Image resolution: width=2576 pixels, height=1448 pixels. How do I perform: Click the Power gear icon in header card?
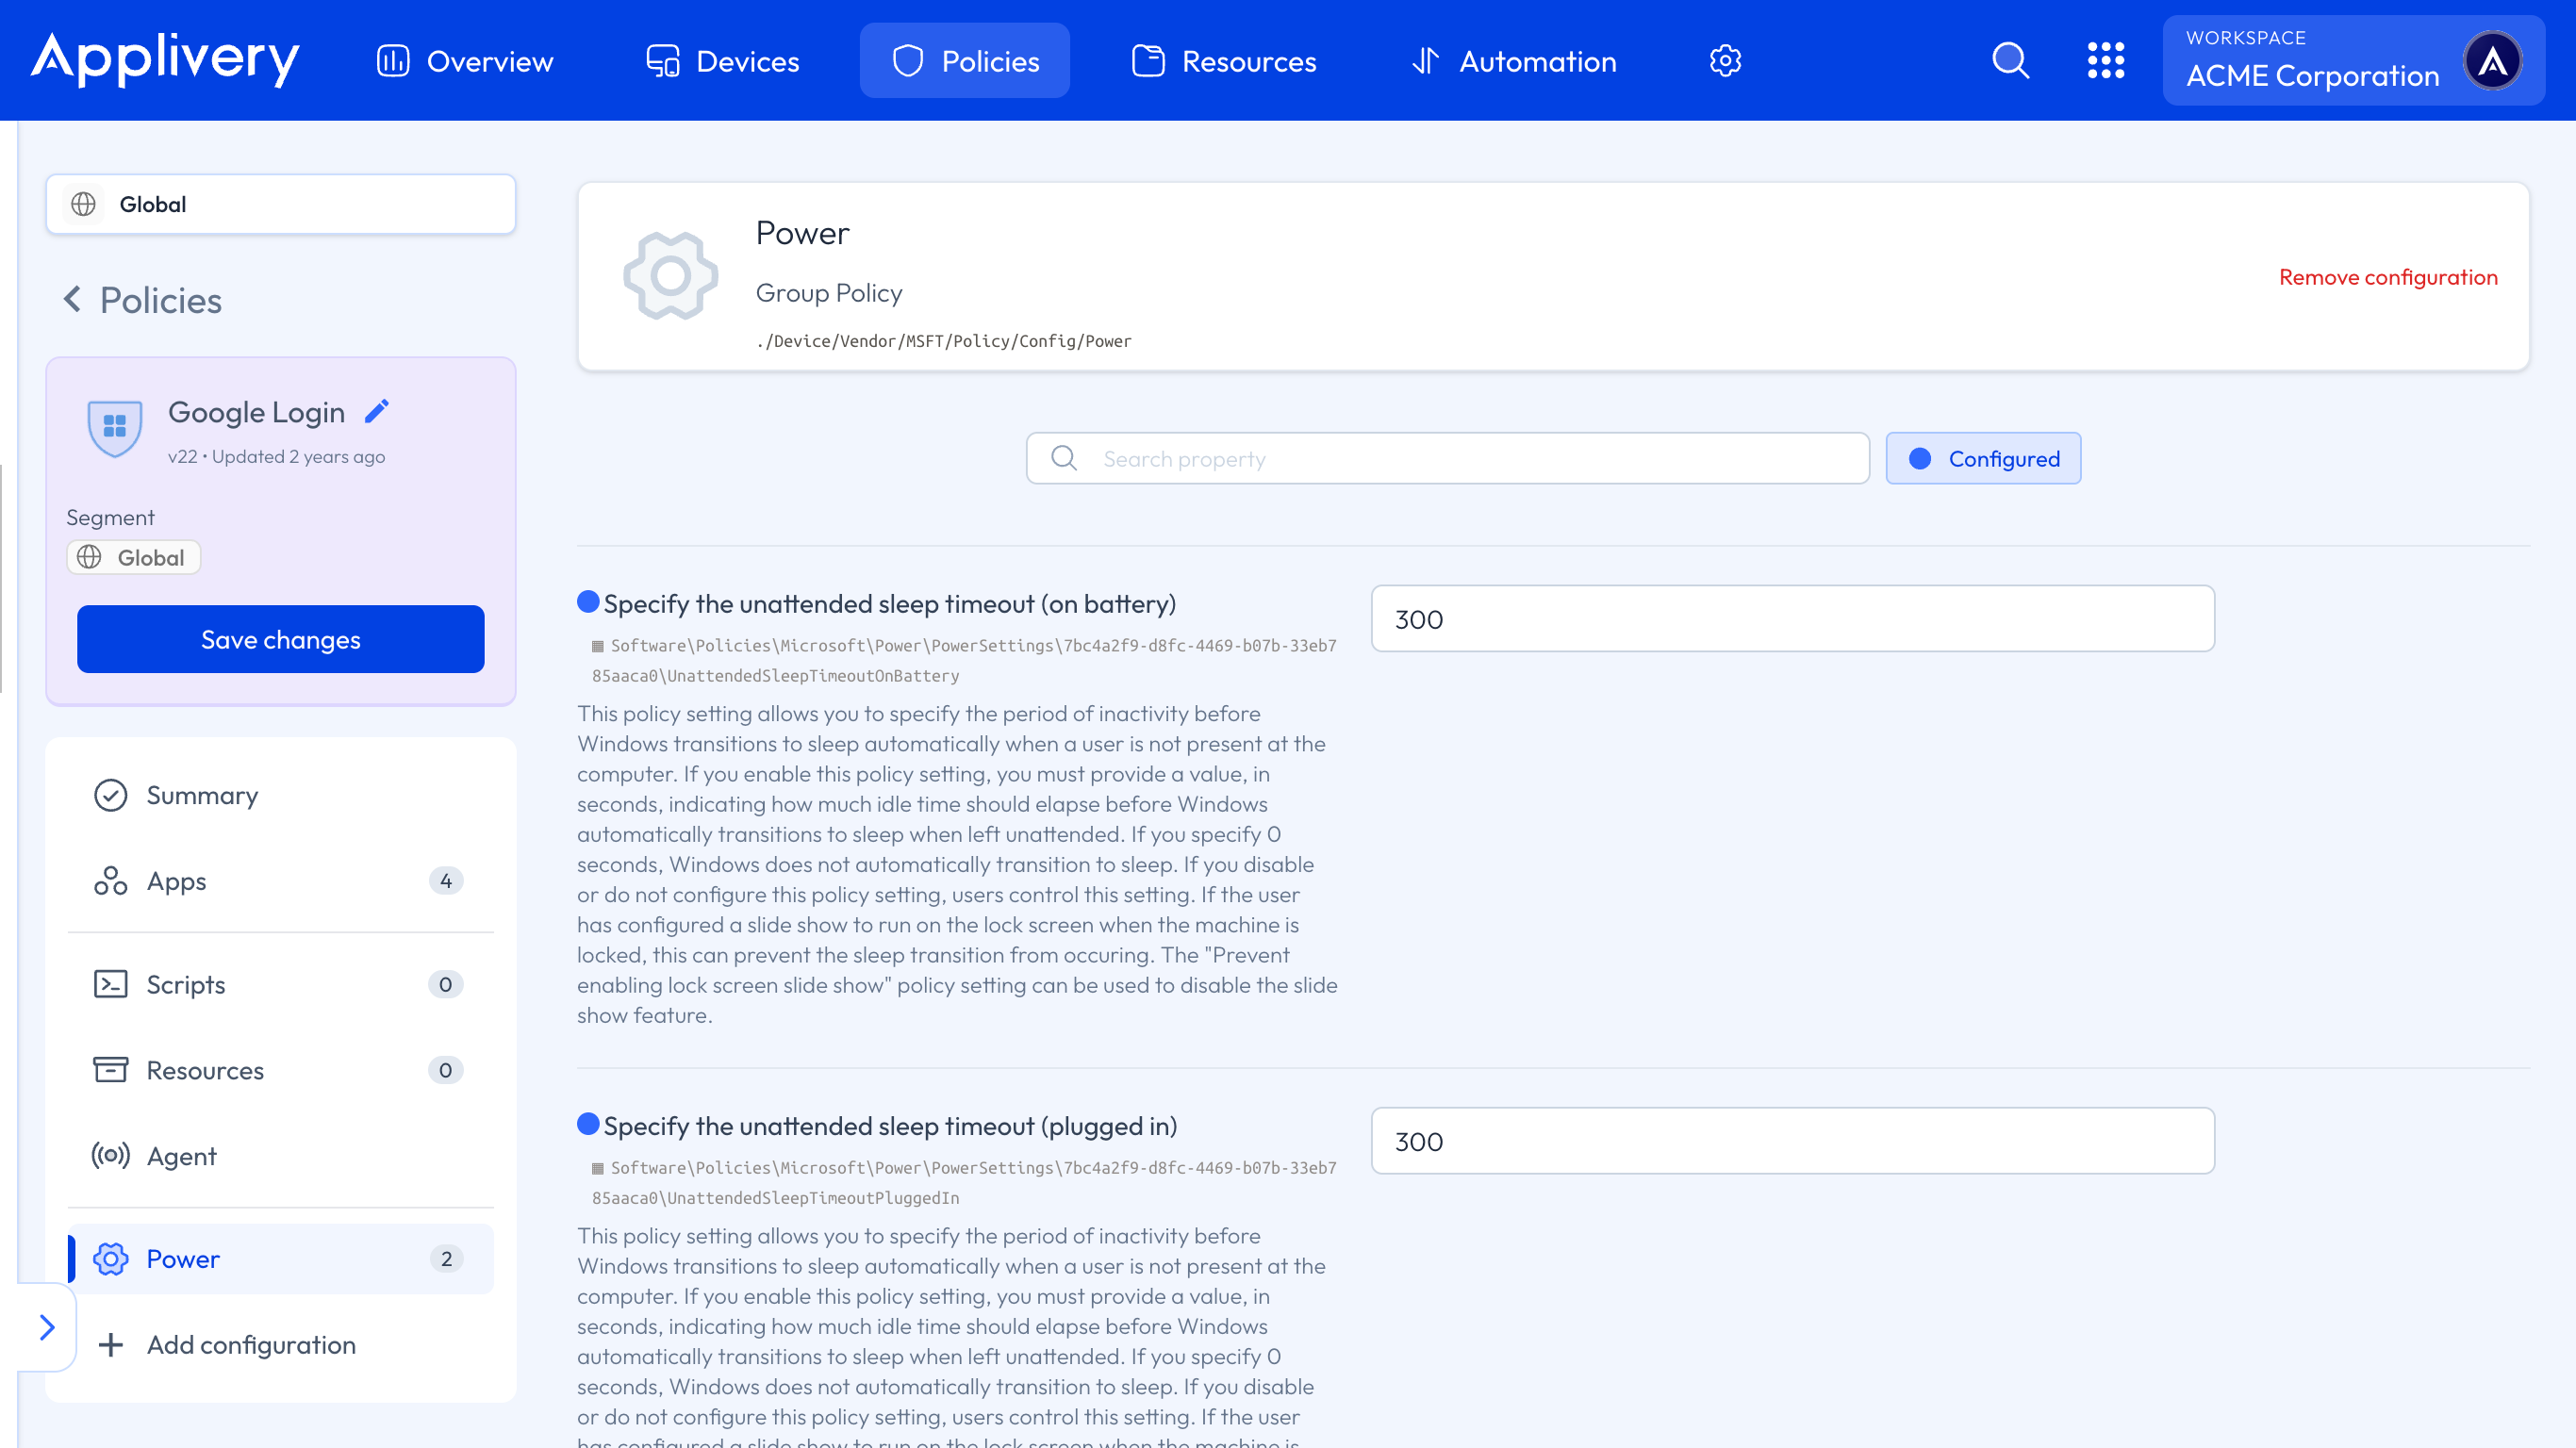coord(670,276)
